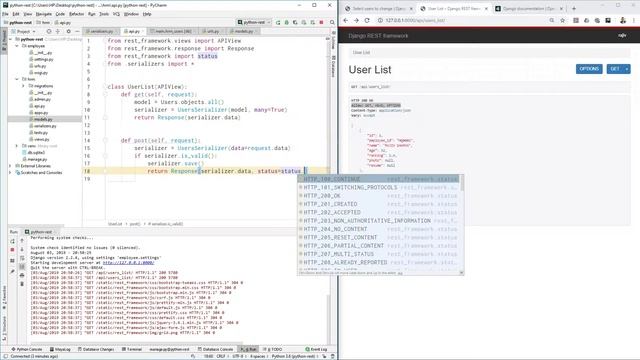Click the OPTIONS button

589,69
